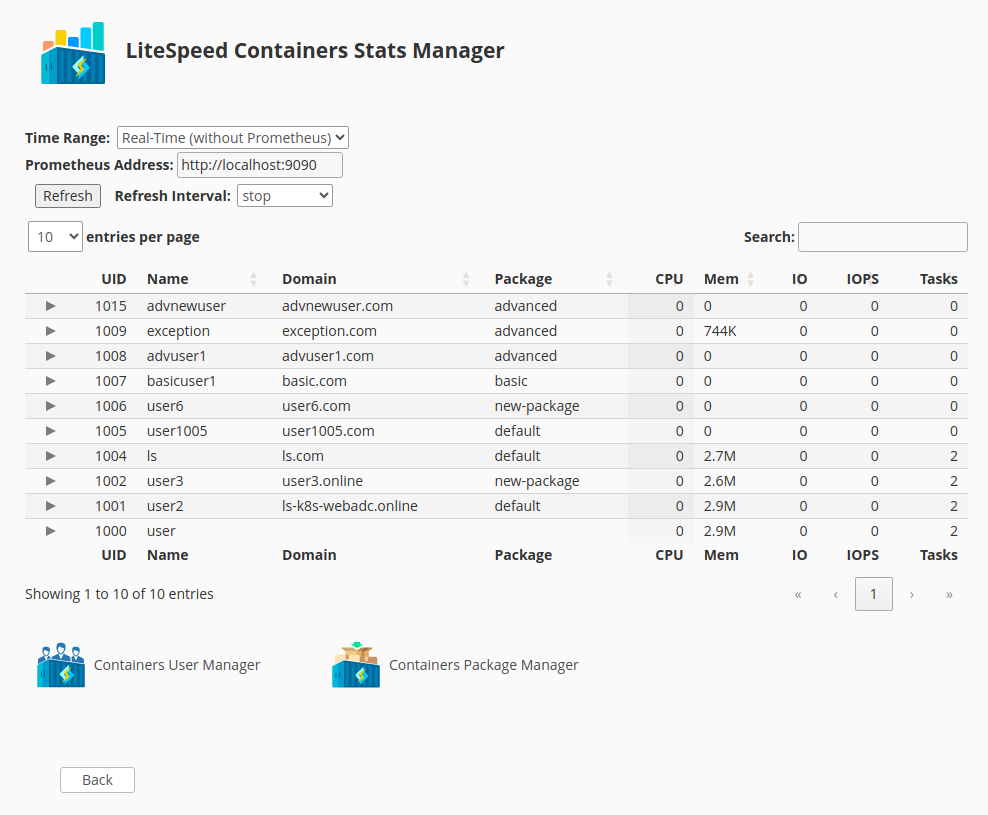Screen dimensions: 988x815
Task: Click the Search input field
Action: [882, 237]
